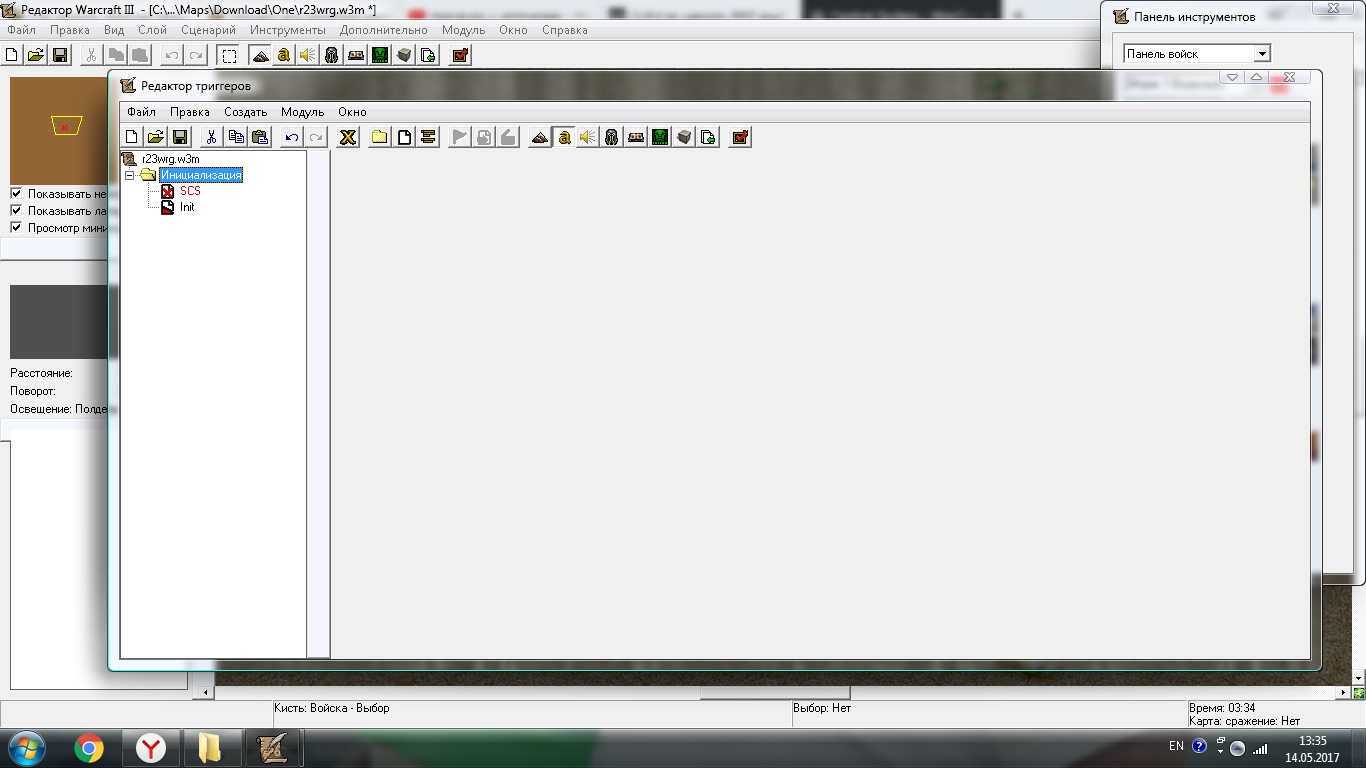The image size is (1366, 768).
Task: Select the selection brush in main editor toolbar
Action: [229, 55]
